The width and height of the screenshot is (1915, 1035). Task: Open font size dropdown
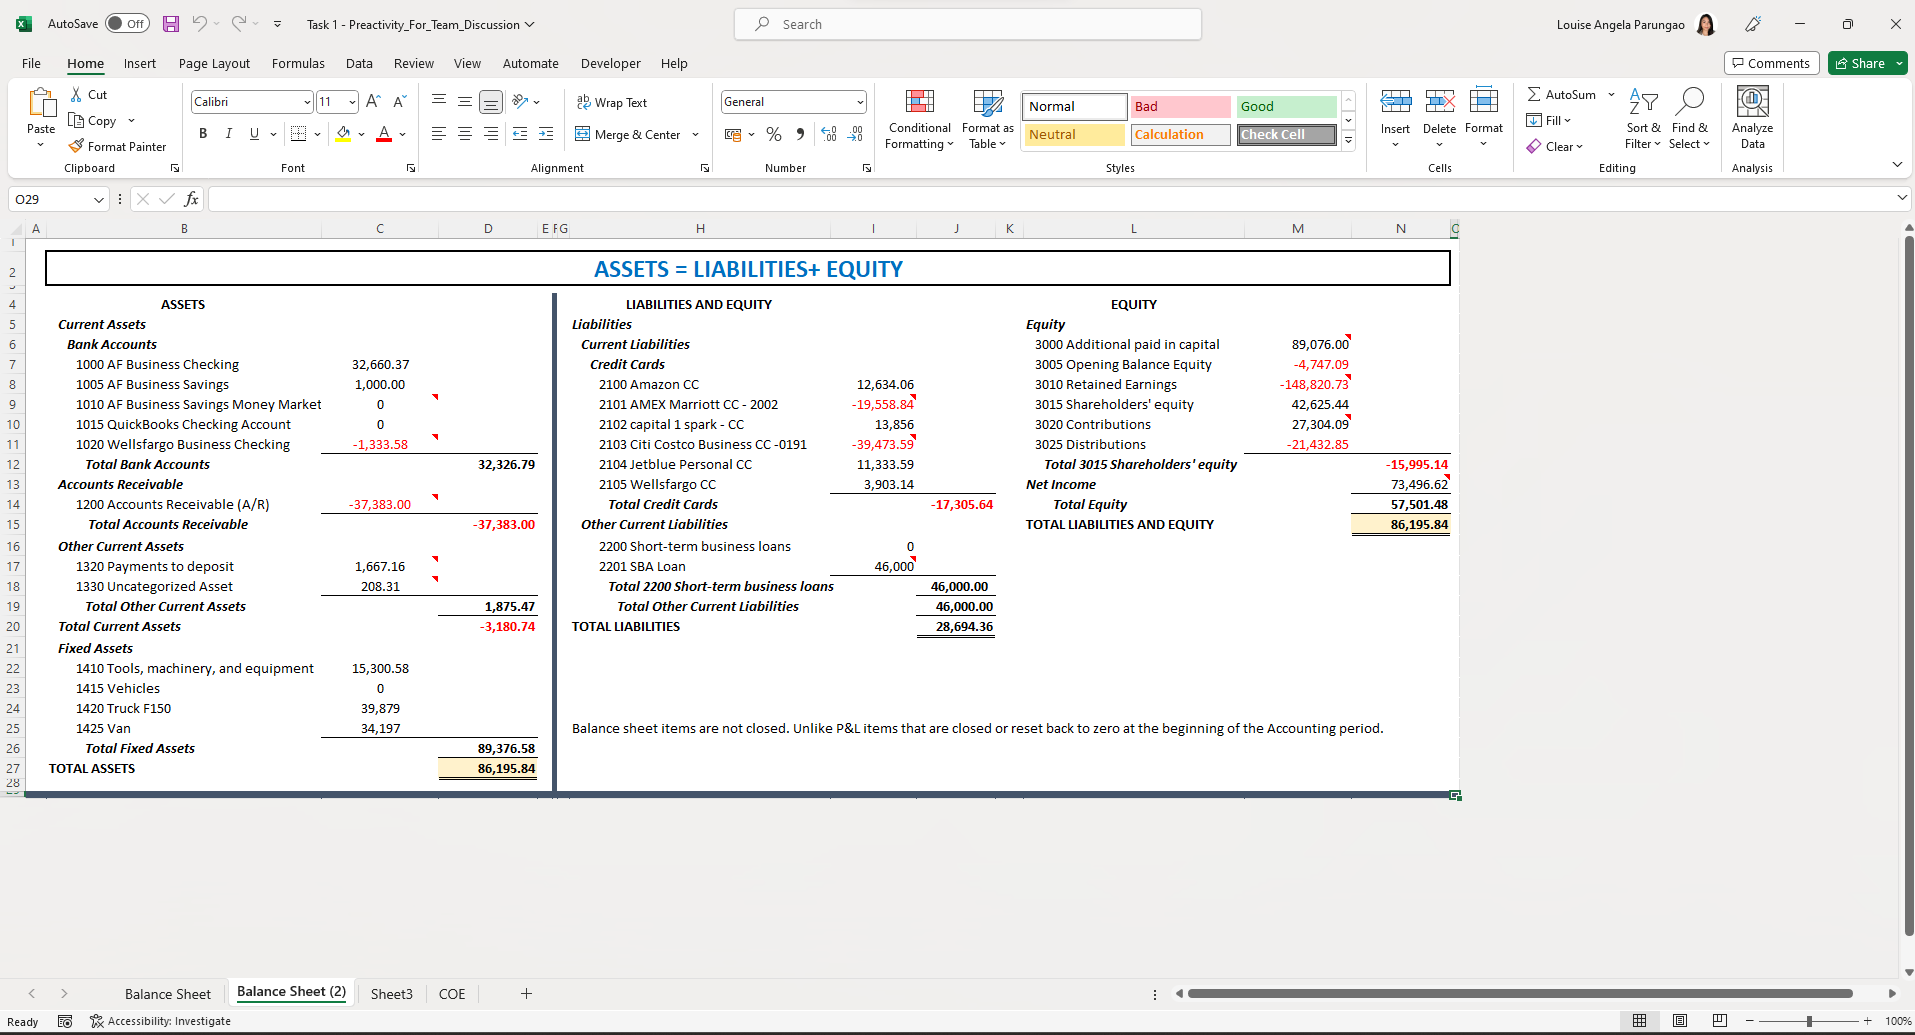click(352, 102)
